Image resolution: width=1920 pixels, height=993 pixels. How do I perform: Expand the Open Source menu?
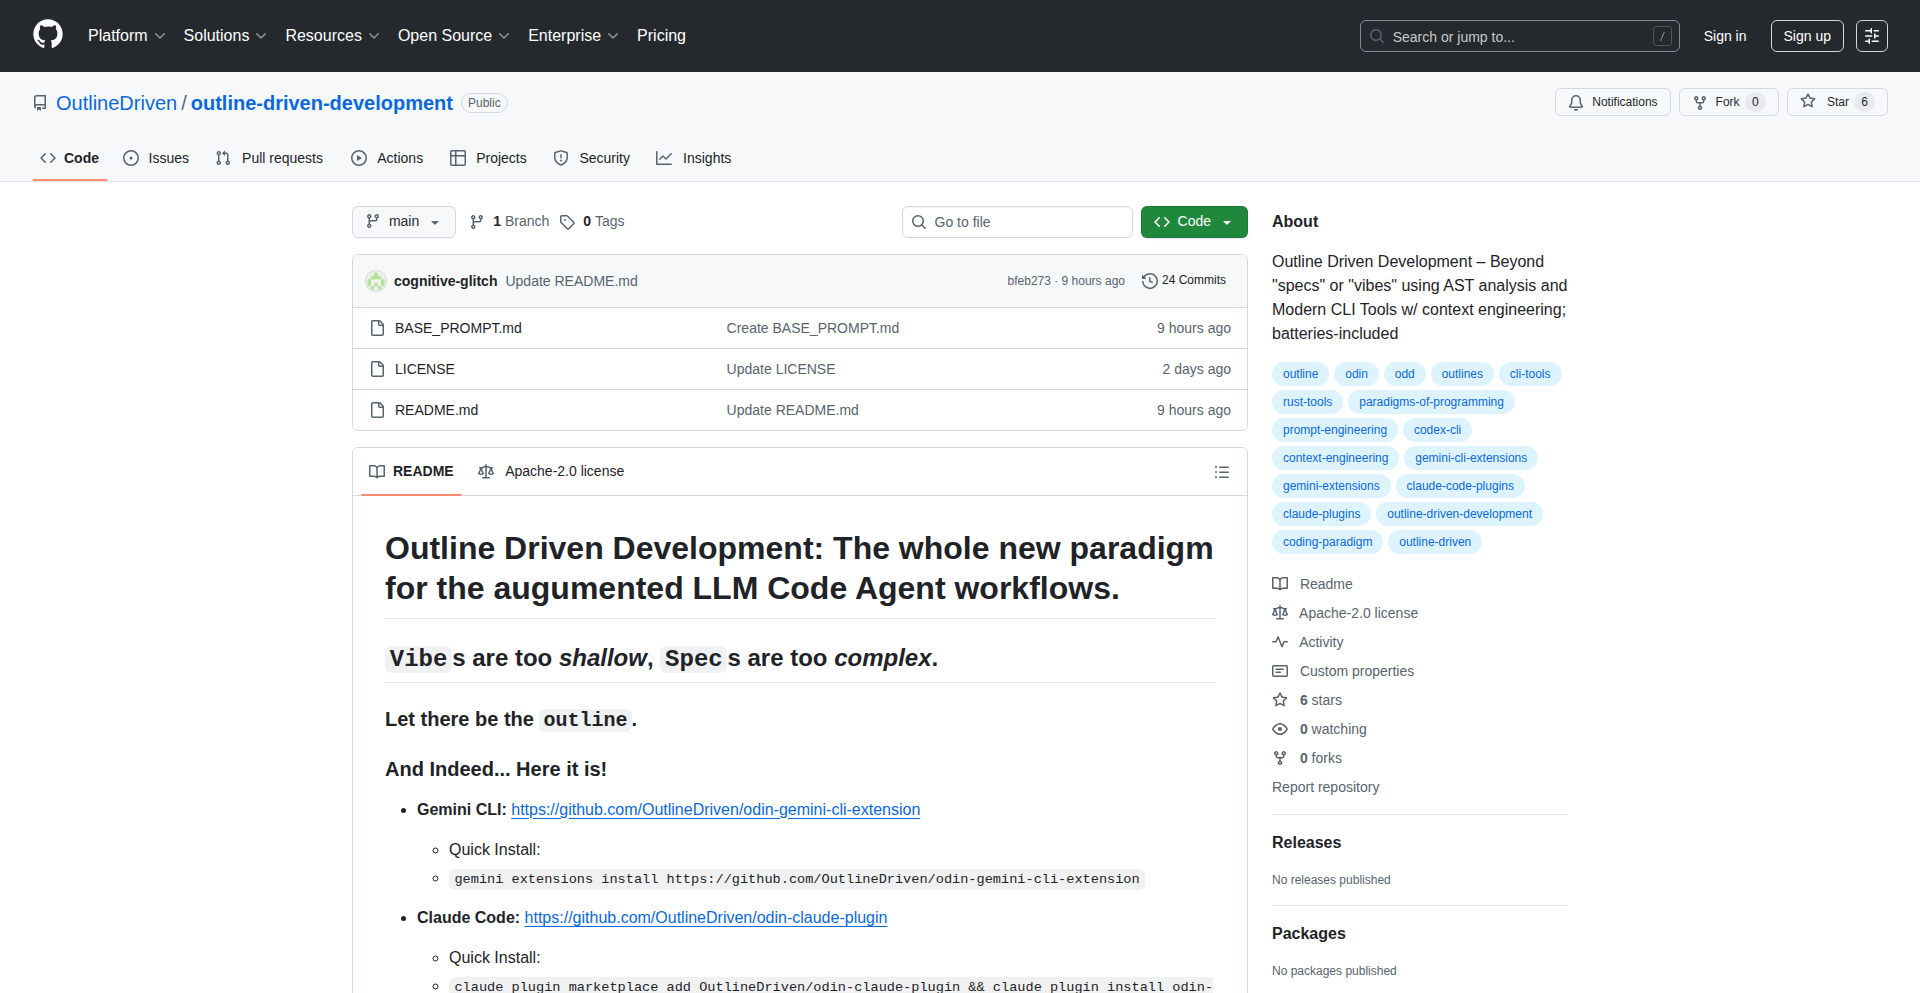tap(453, 36)
